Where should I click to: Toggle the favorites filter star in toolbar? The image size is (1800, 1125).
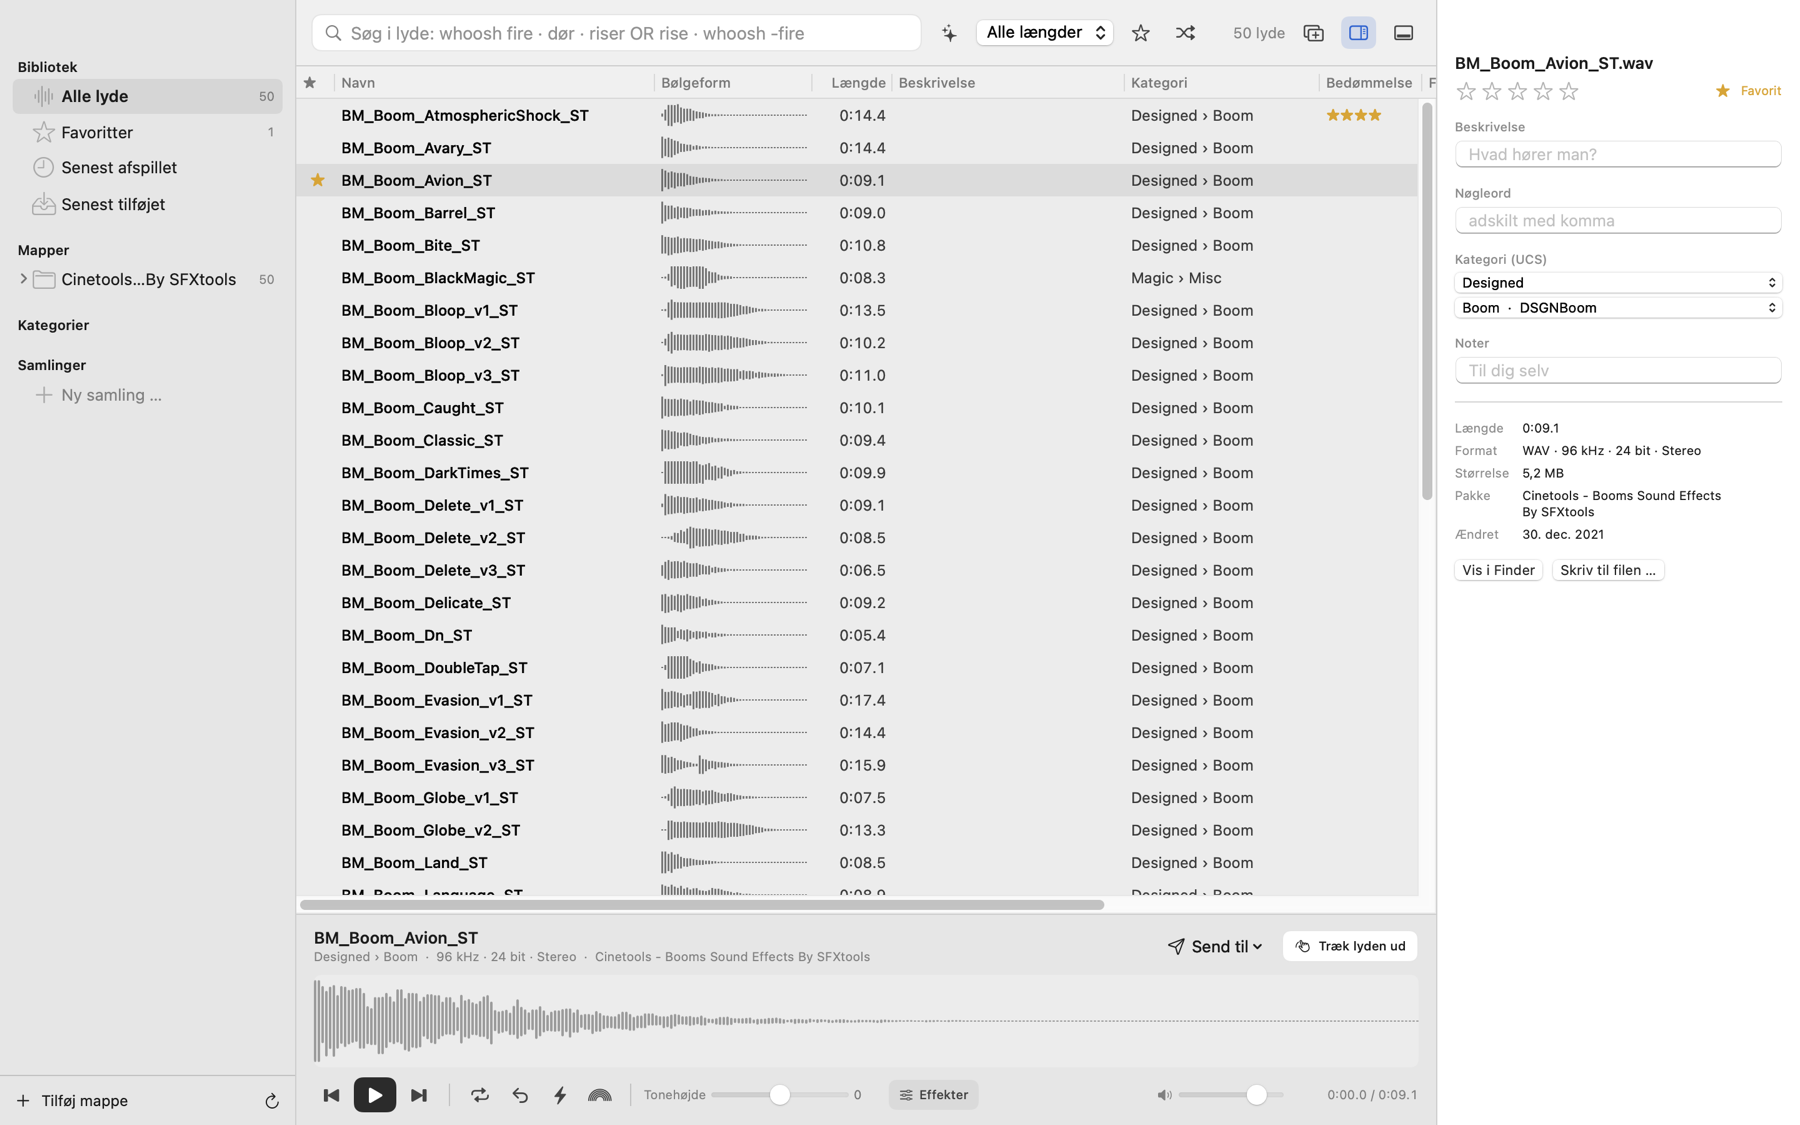[1140, 33]
